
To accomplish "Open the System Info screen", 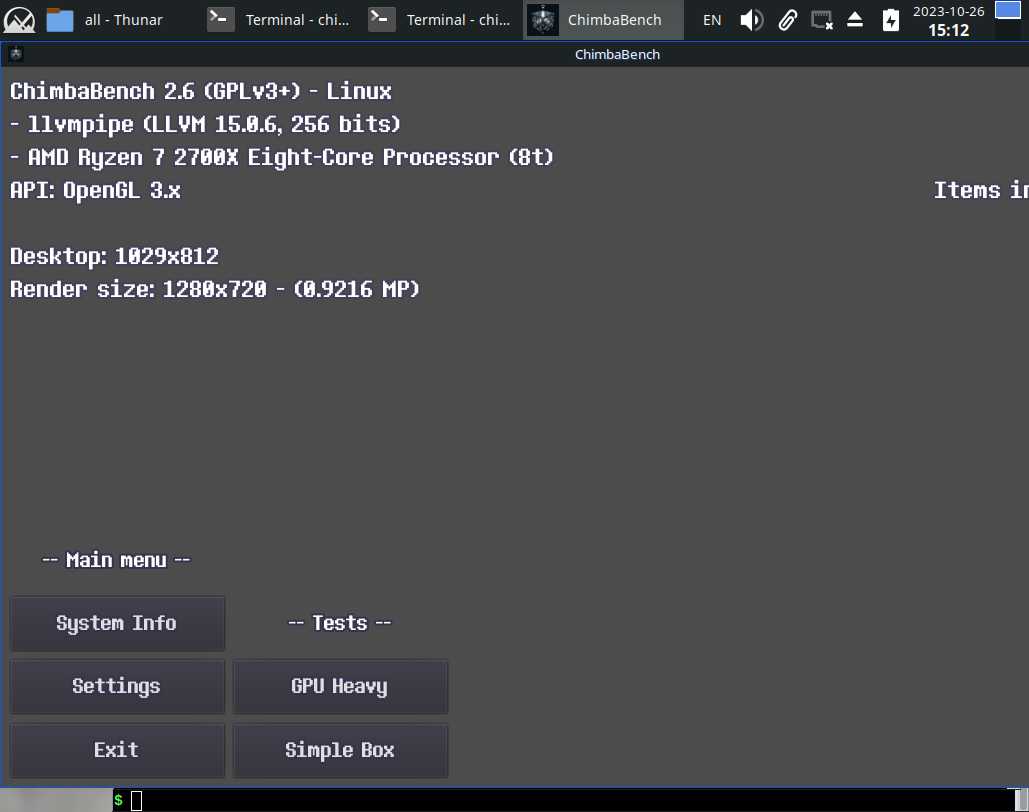I will 117,623.
